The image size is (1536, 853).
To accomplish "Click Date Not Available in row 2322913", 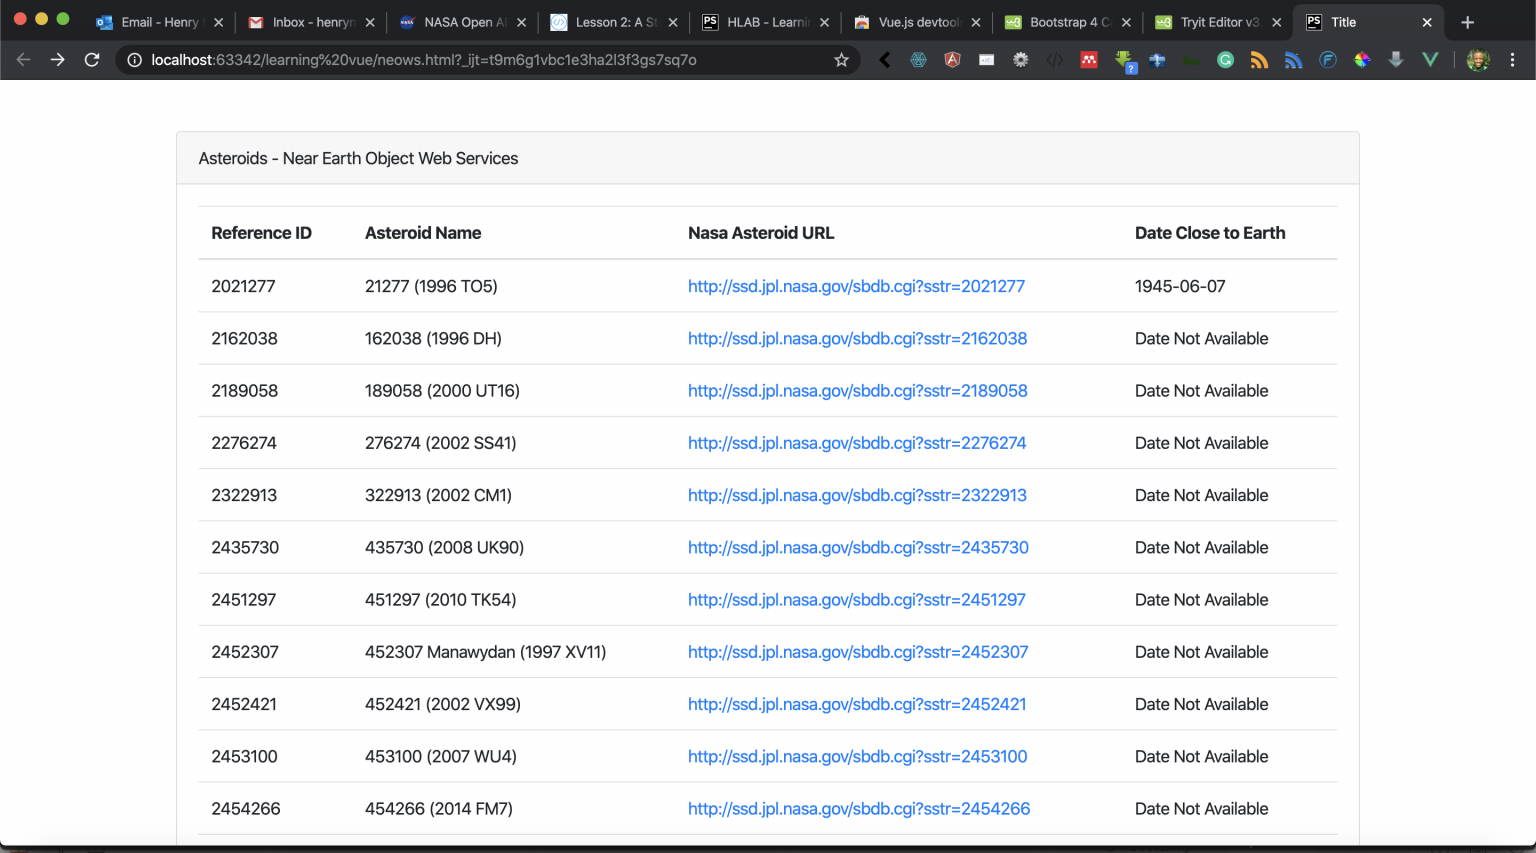I will (1201, 495).
